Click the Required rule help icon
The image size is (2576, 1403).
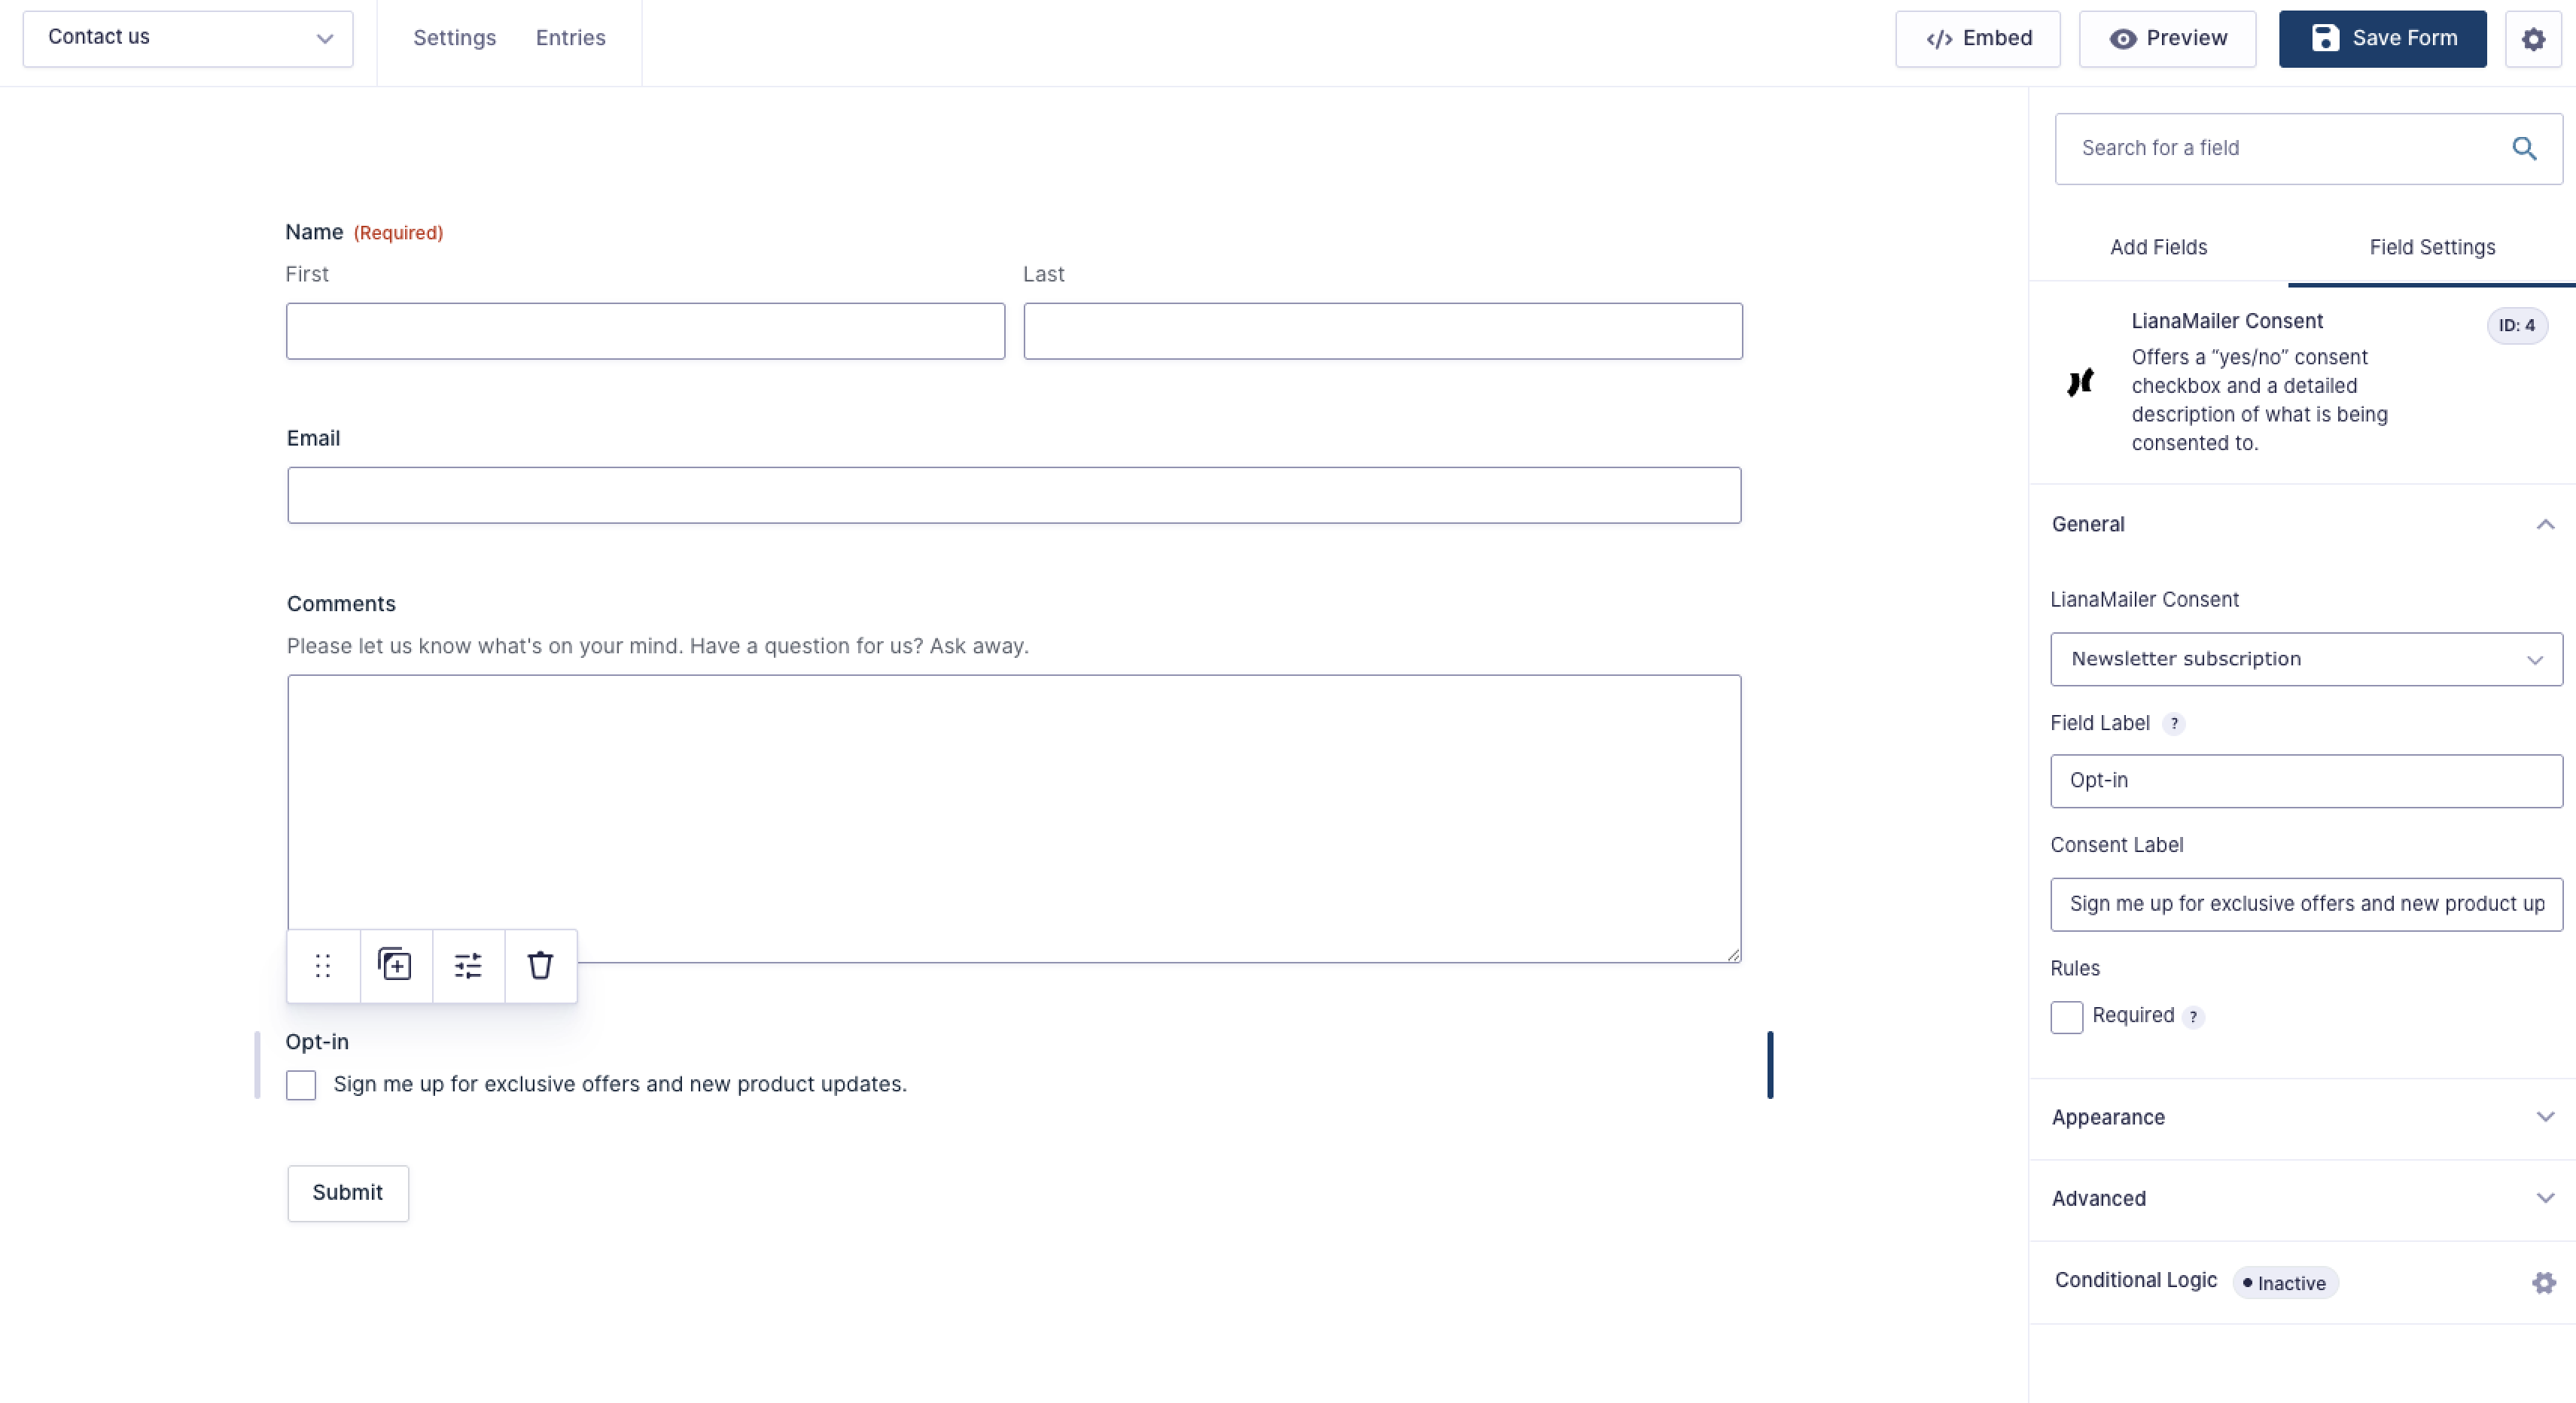[2193, 1017]
